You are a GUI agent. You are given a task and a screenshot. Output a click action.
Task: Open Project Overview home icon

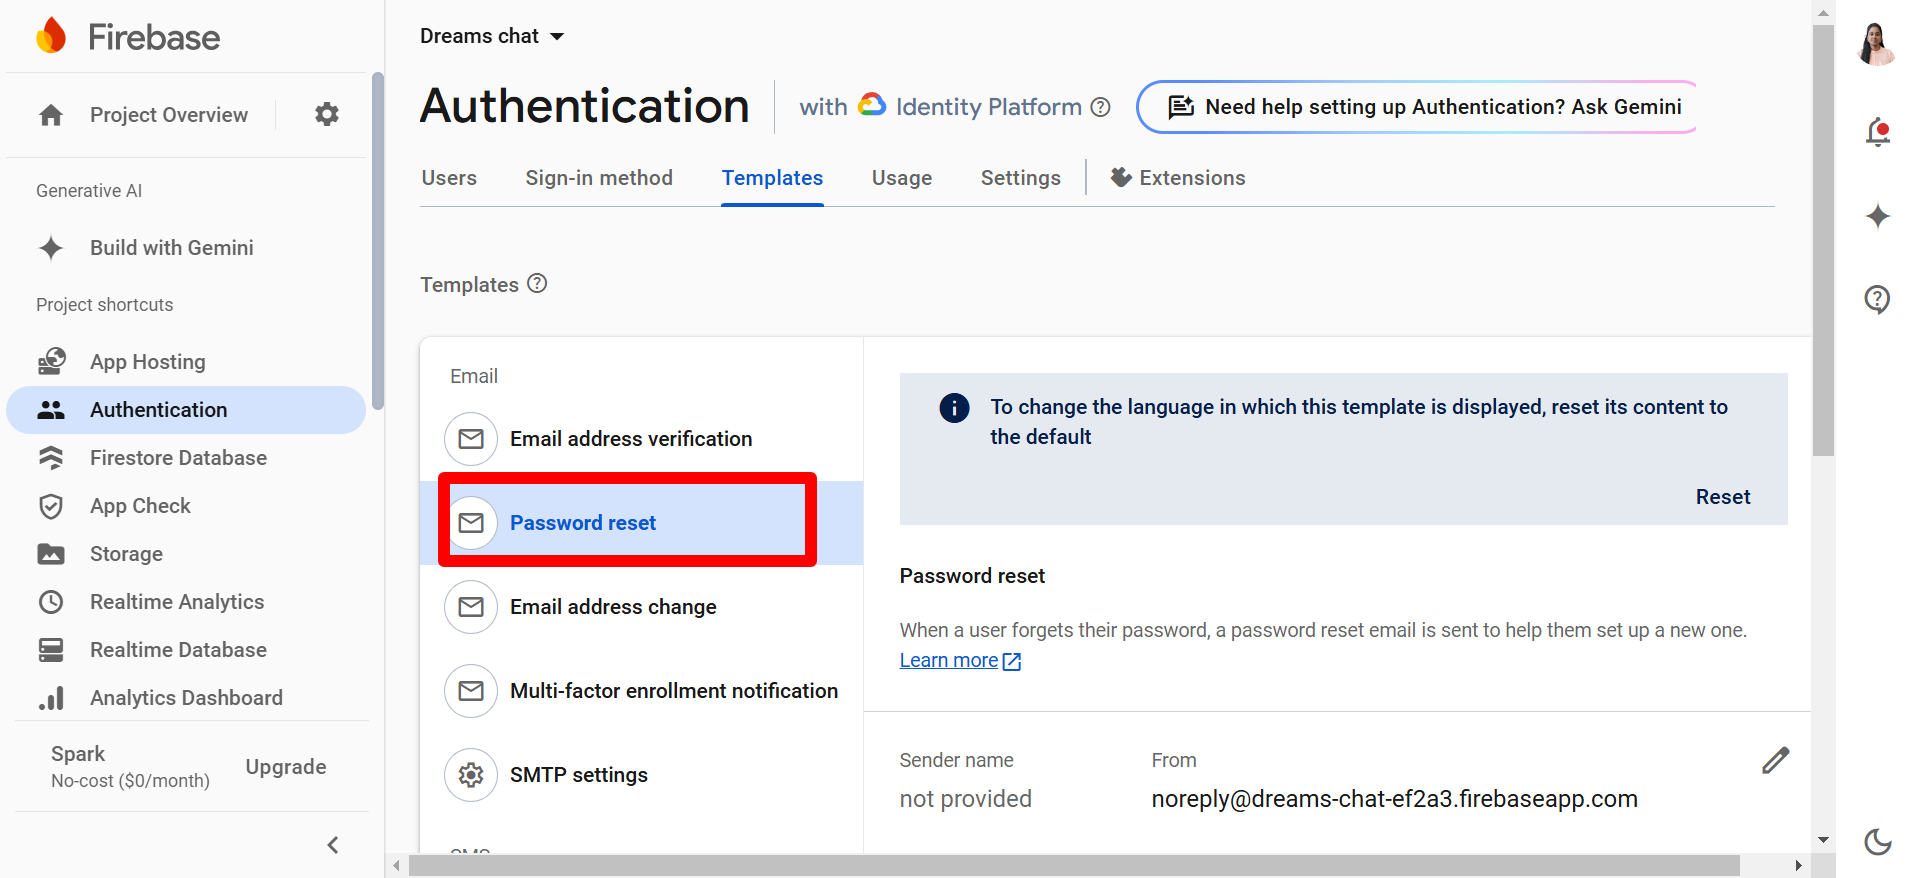click(51, 115)
